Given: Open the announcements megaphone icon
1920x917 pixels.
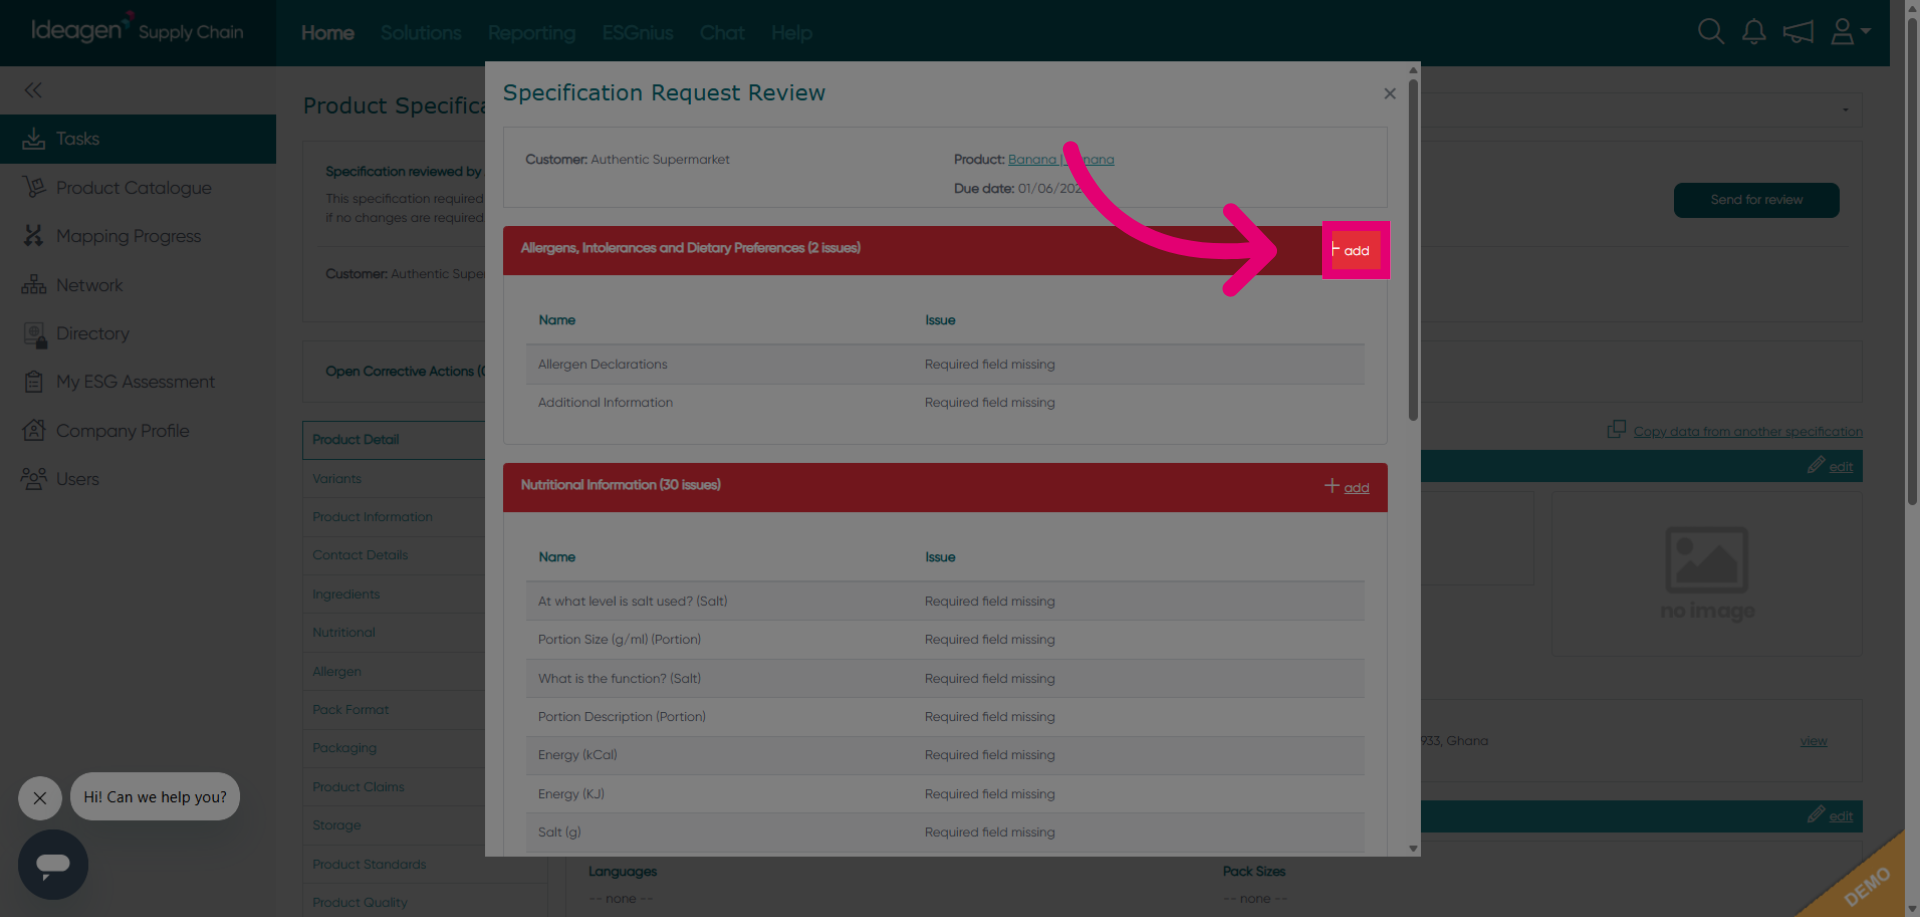Looking at the screenshot, I should coord(1798,32).
